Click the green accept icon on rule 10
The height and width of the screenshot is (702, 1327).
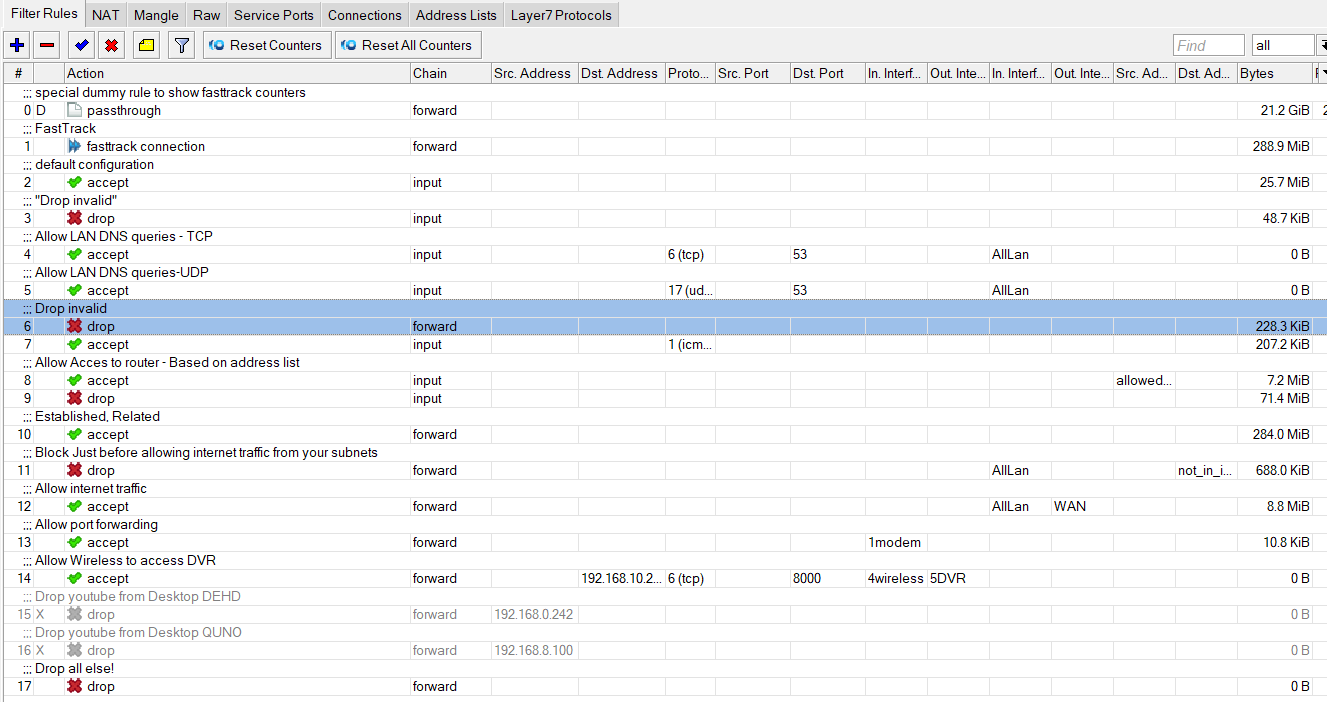point(75,434)
